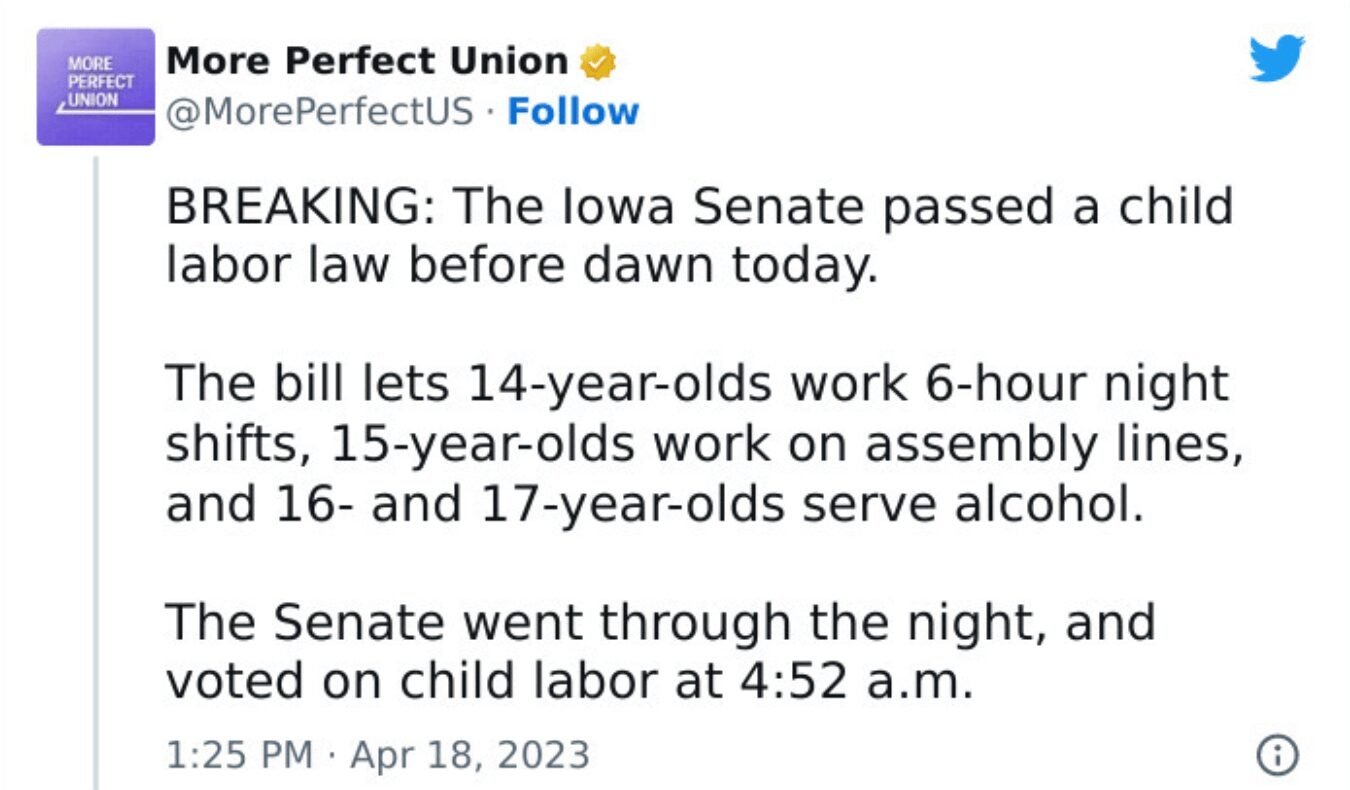Click the gold verified badge

[599, 63]
